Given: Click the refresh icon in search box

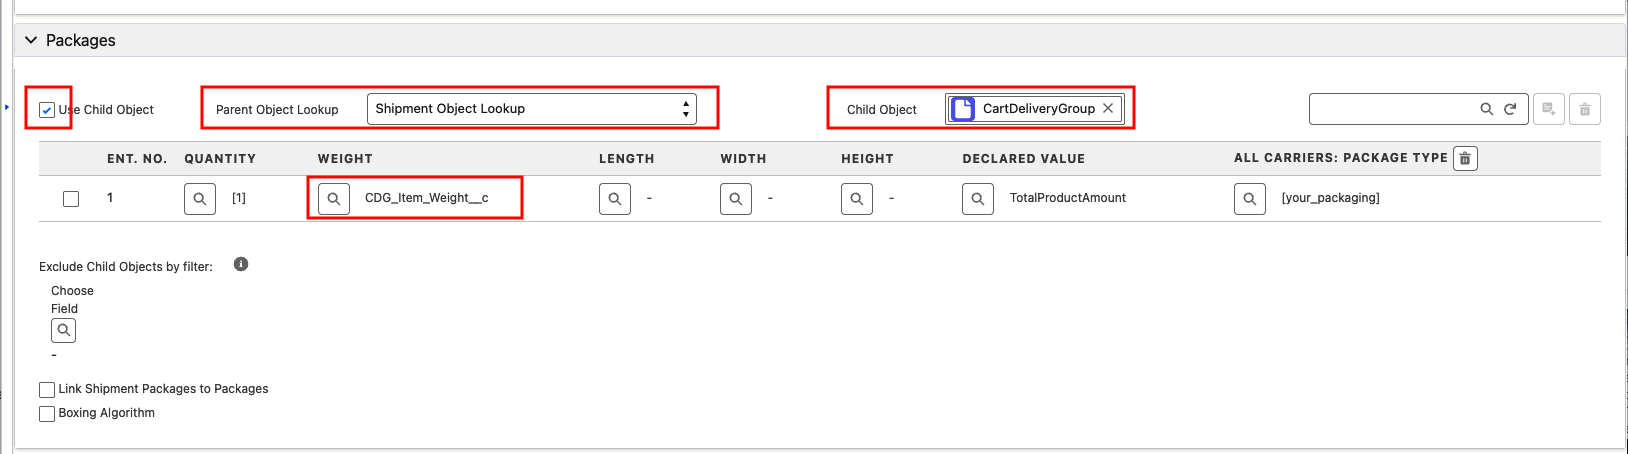Looking at the screenshot, I should (x=1510, y=109).
